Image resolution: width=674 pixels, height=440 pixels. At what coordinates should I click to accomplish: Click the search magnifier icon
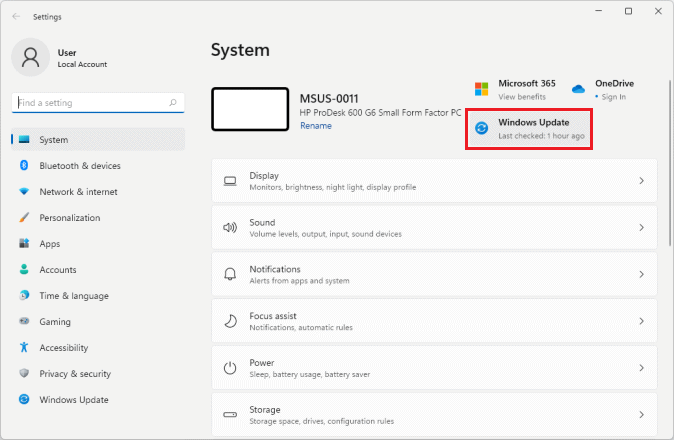point(174,102)
